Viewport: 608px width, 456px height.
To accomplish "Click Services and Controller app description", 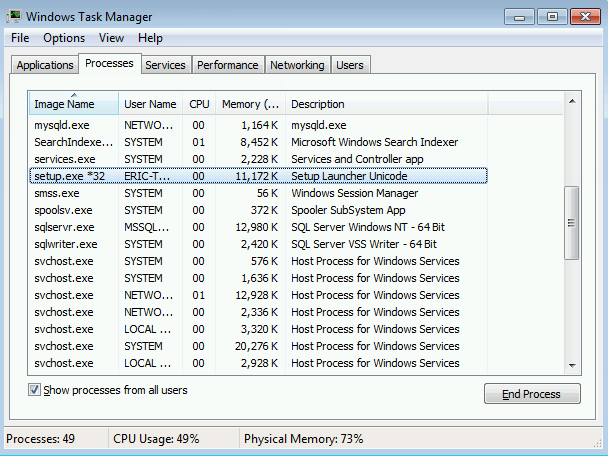I will click(x=357, y=159).
